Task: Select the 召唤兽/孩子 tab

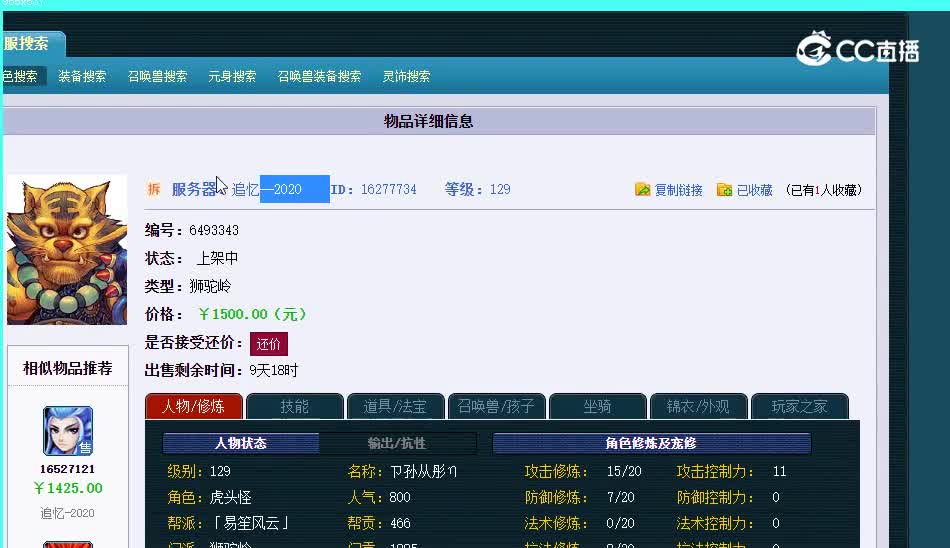Action: coord(497,406)
